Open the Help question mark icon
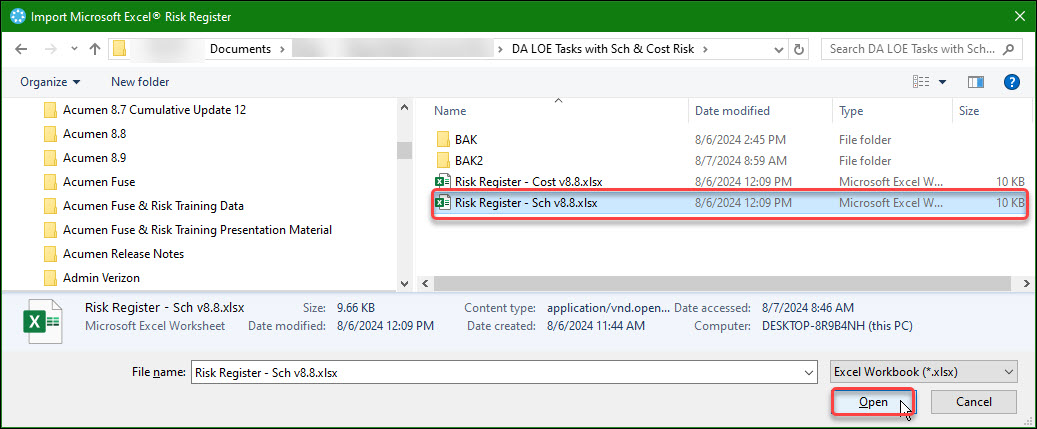This screenshot has width=1037, height=429. (x=1011, y=82)
